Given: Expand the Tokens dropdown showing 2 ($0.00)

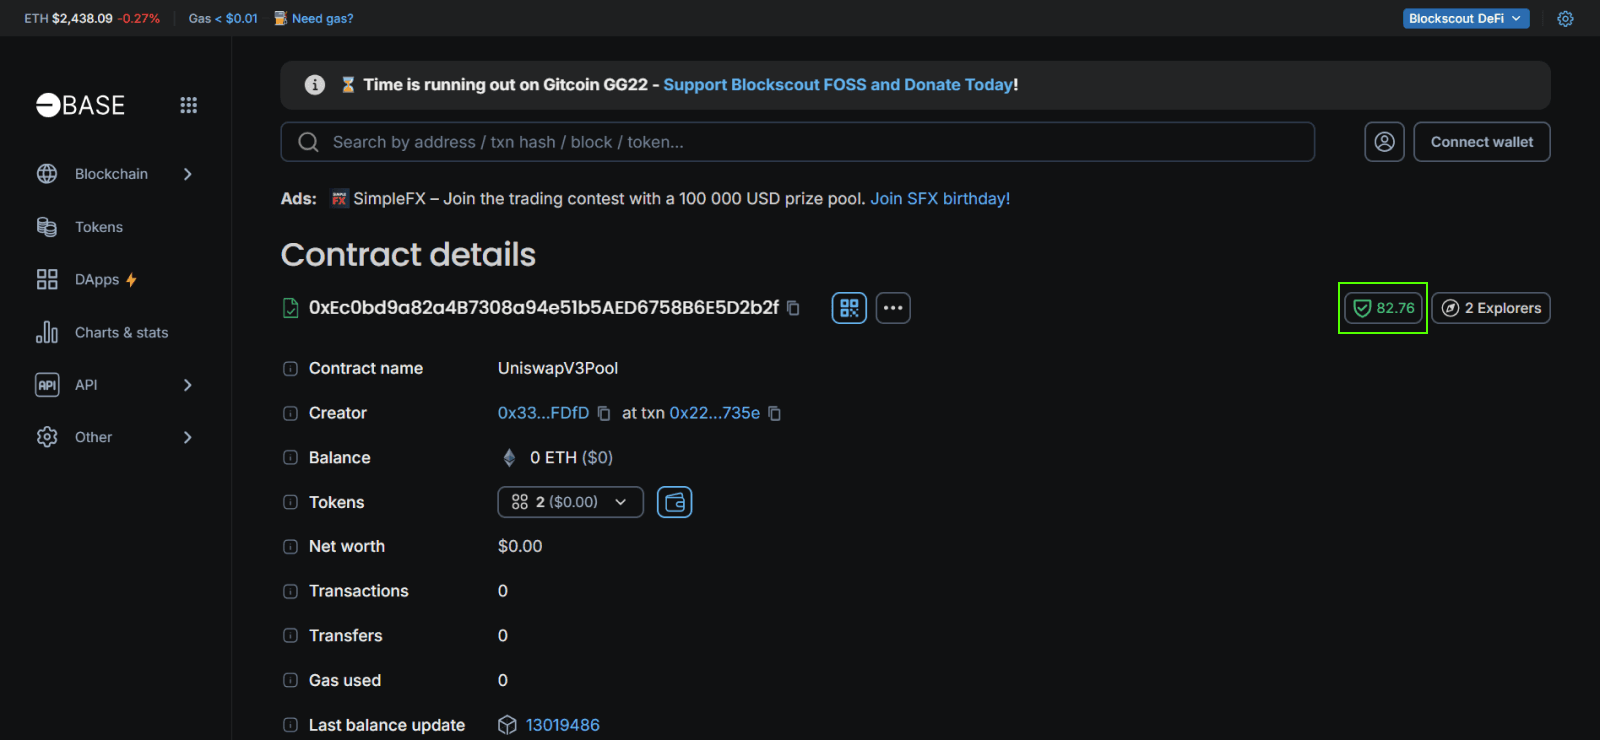Looking at the screenshot, I should coord(570,502).
